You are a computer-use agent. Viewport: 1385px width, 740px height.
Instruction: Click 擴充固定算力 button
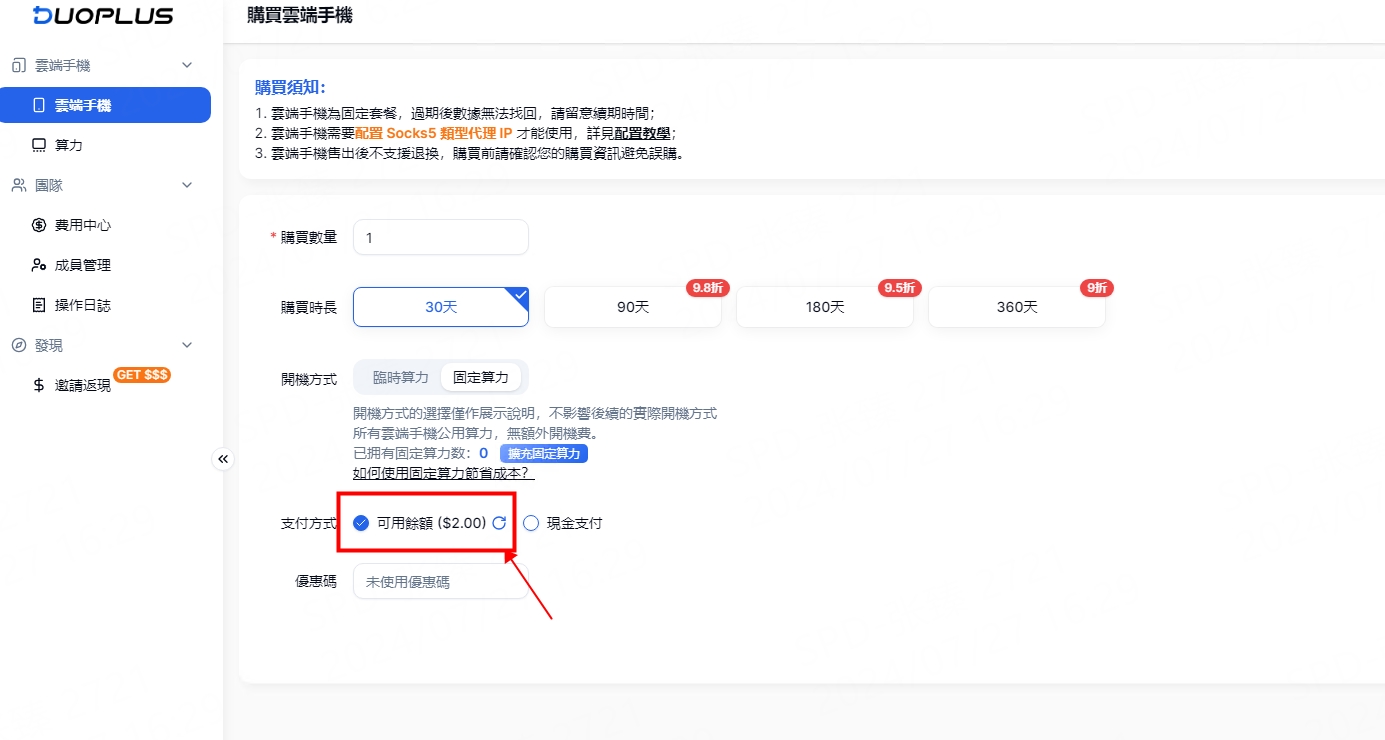click(x=543, y=454)
